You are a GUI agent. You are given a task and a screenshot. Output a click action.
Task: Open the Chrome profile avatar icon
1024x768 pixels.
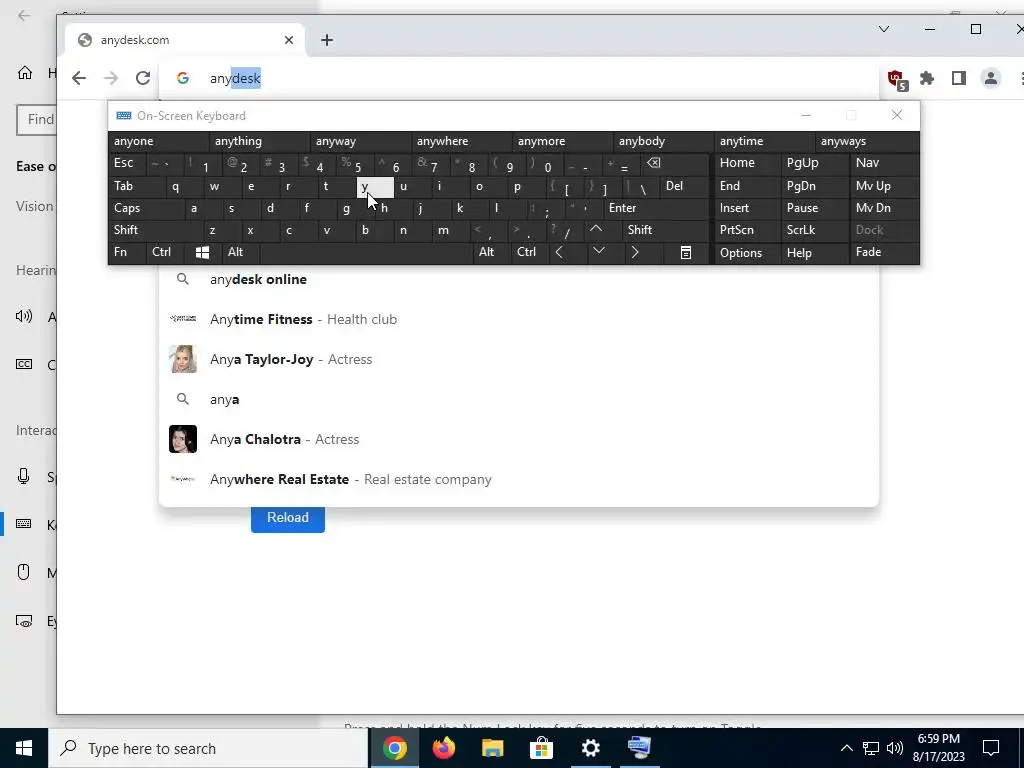(991, 78)
